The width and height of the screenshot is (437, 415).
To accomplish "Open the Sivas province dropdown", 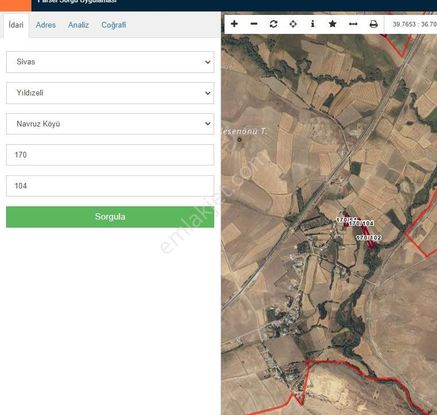I will click(x=110, y=62).
